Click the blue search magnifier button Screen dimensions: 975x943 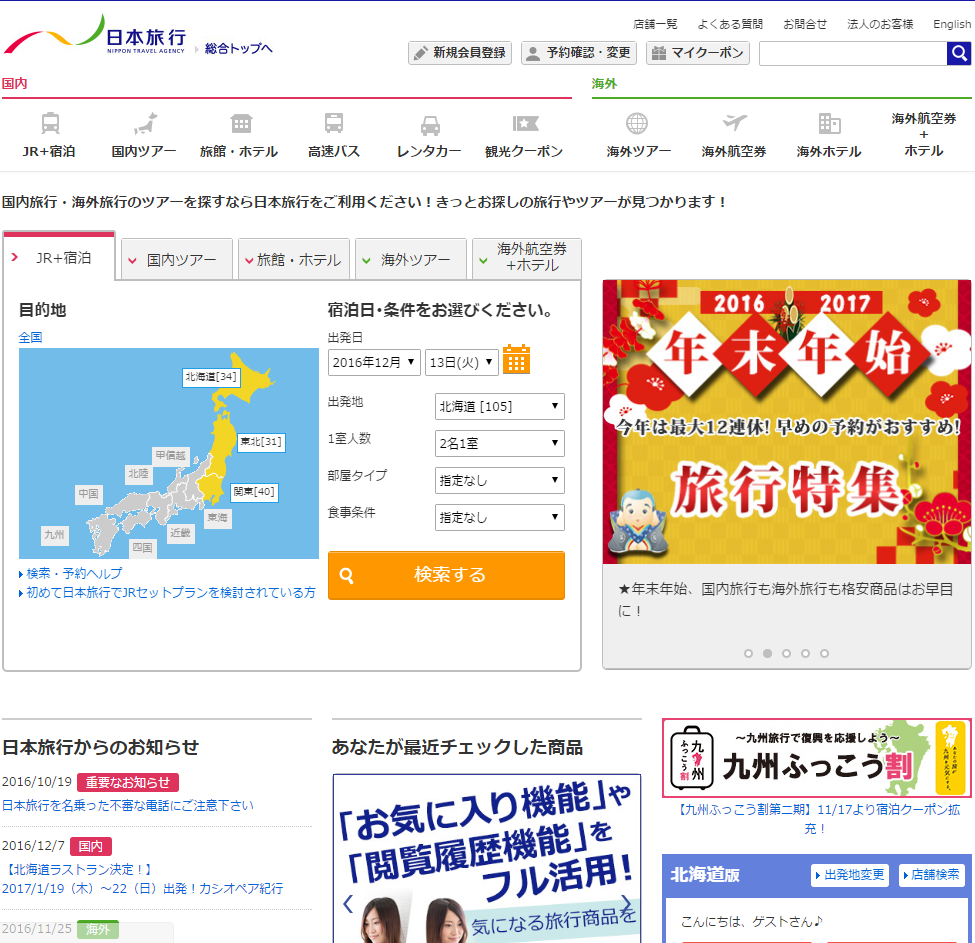(x=958, y=53)
